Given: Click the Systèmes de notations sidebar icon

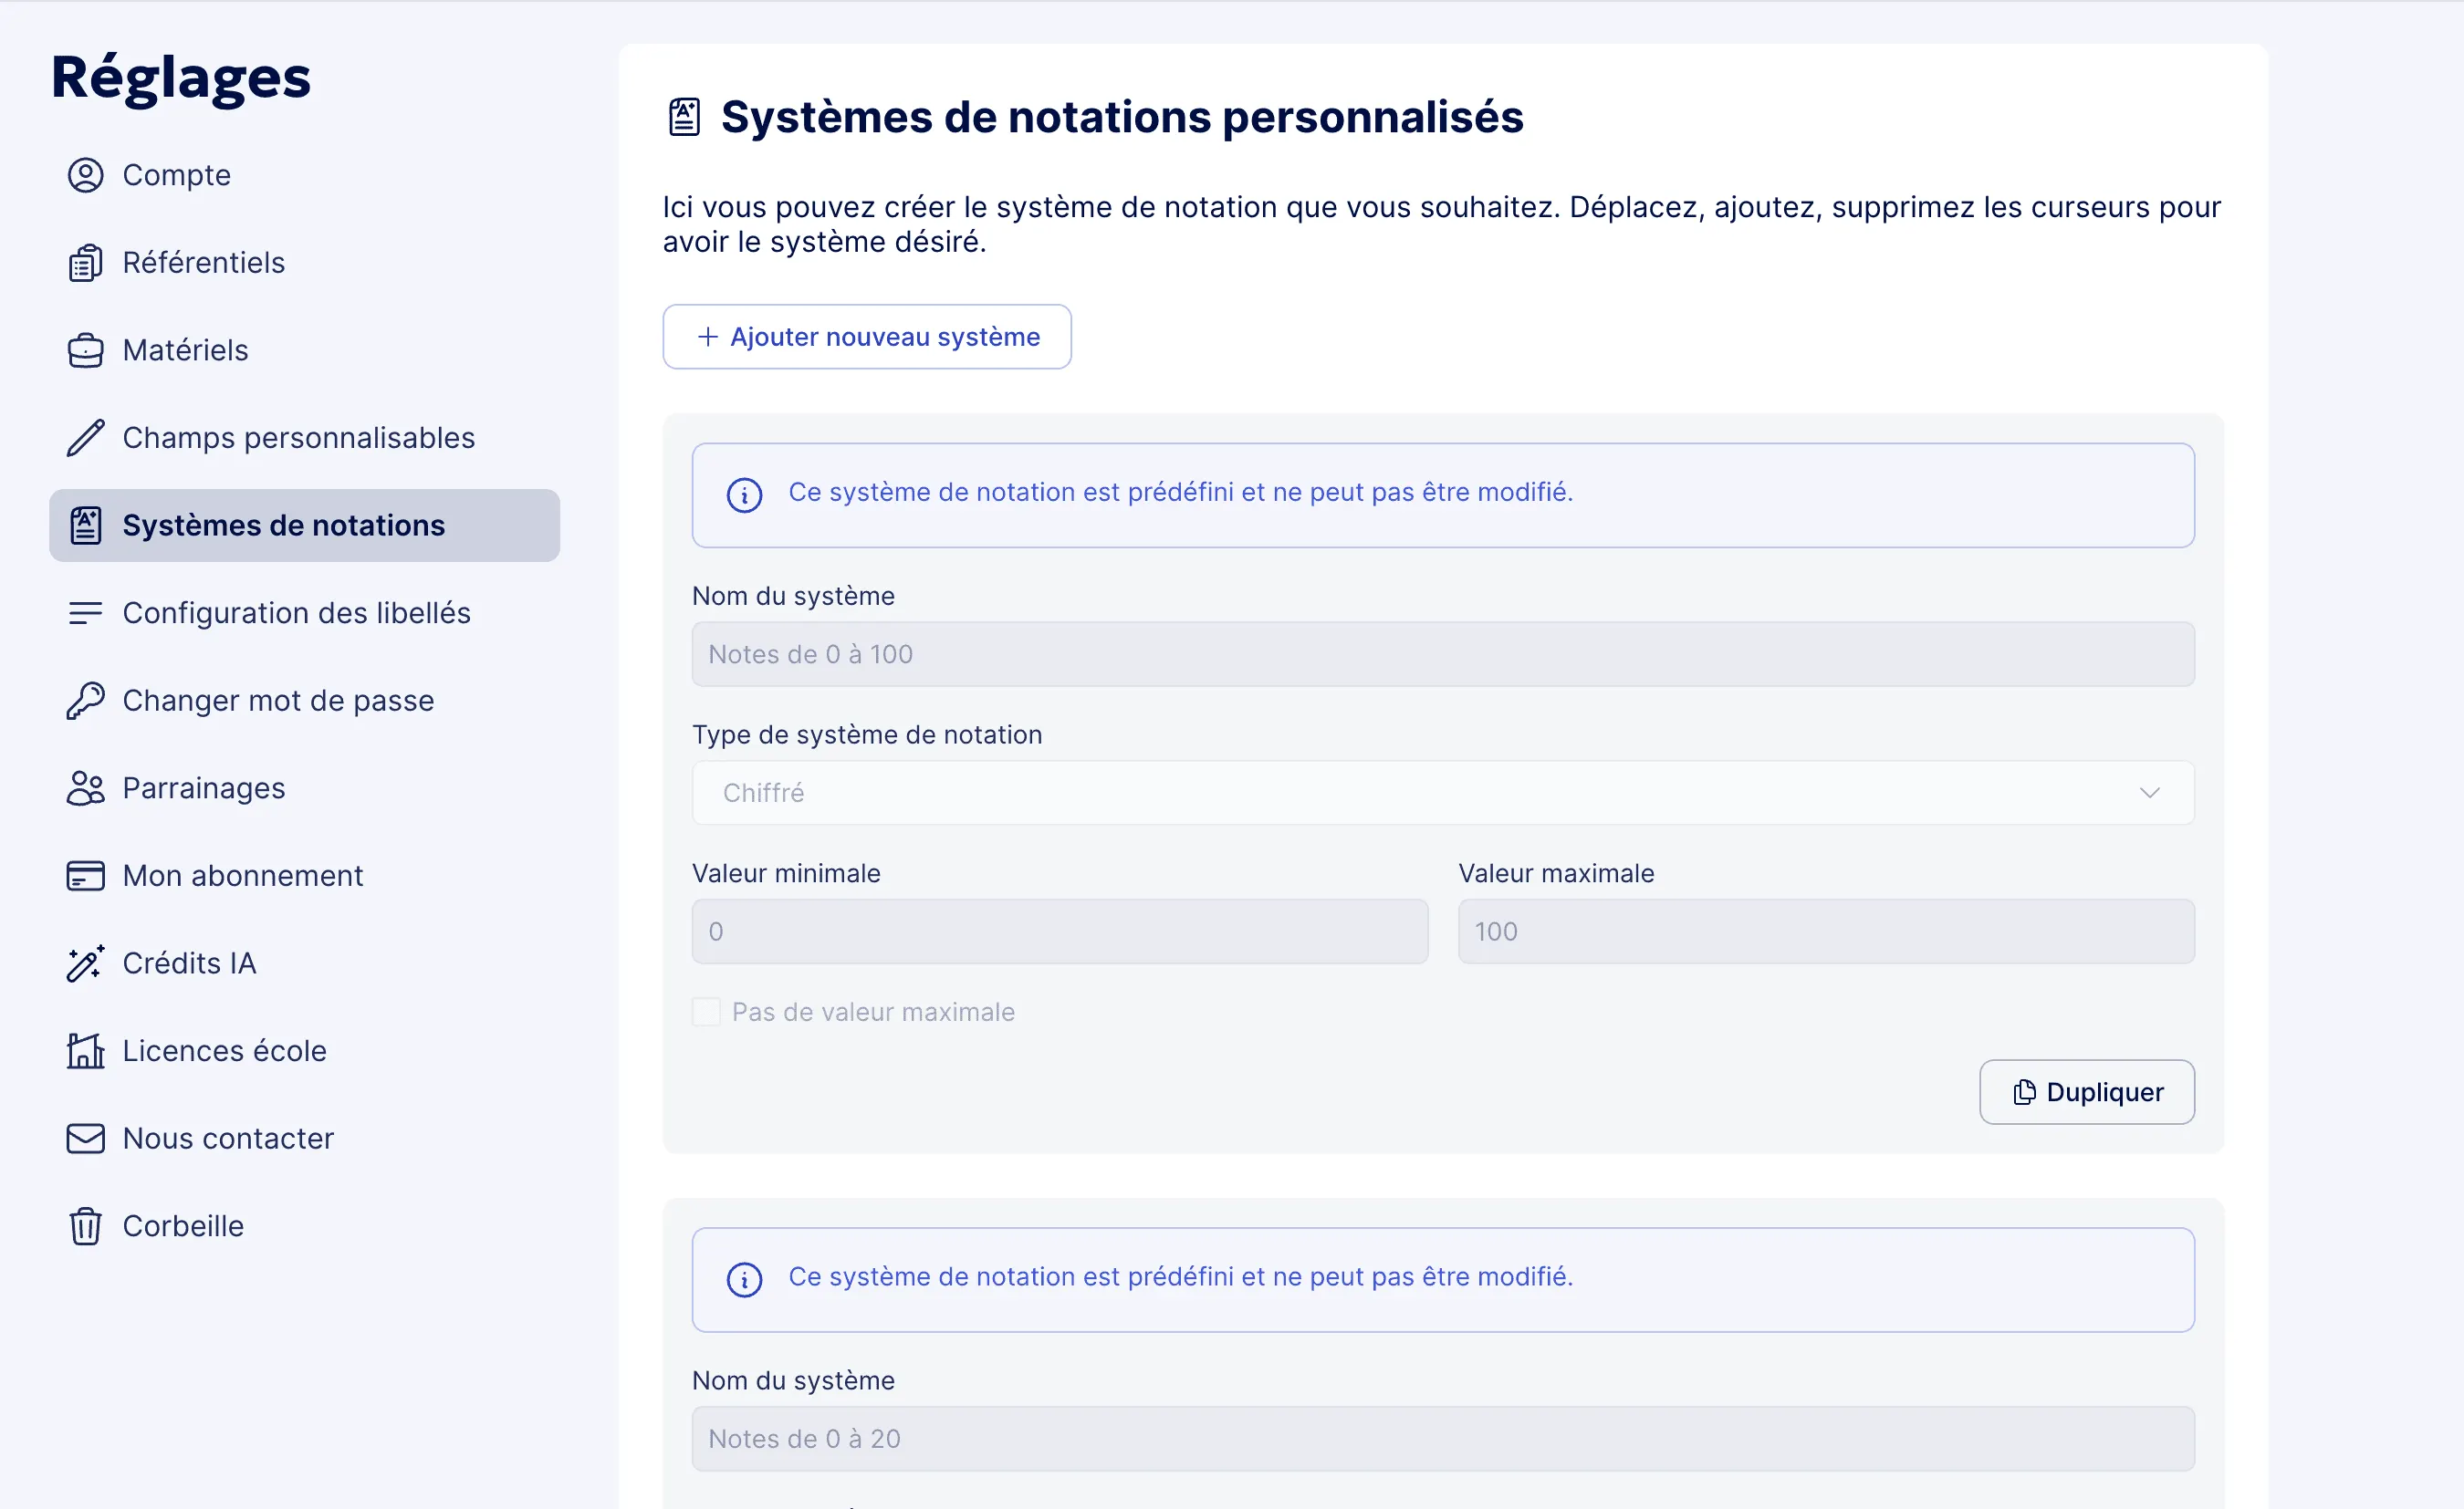Looking at the screenshot, I should pos(85,525).
